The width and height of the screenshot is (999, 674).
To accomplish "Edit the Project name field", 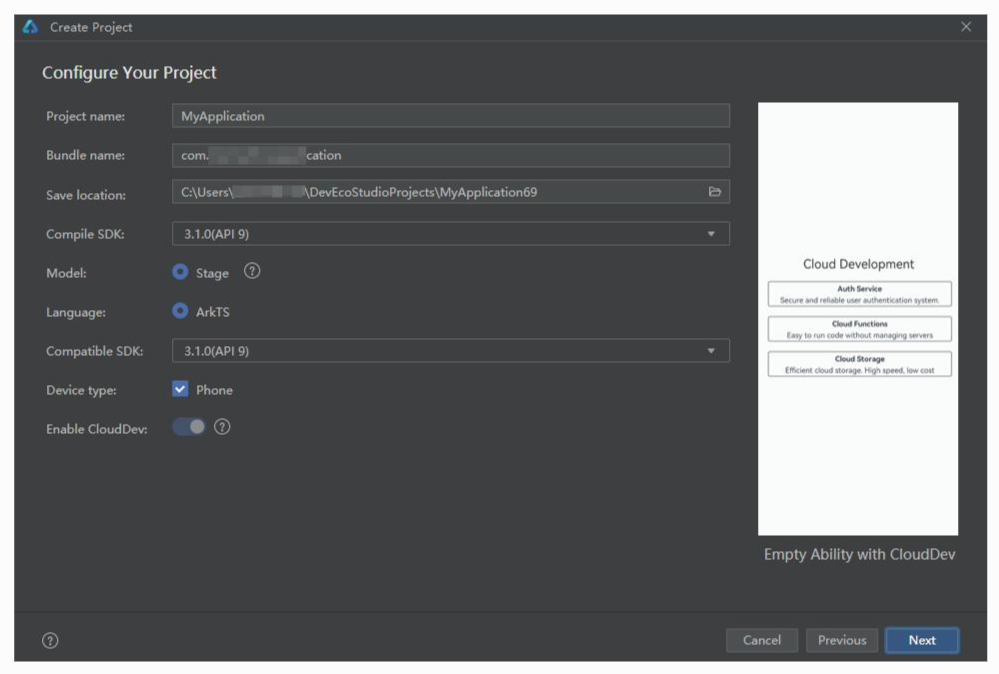I will point(450,116).
